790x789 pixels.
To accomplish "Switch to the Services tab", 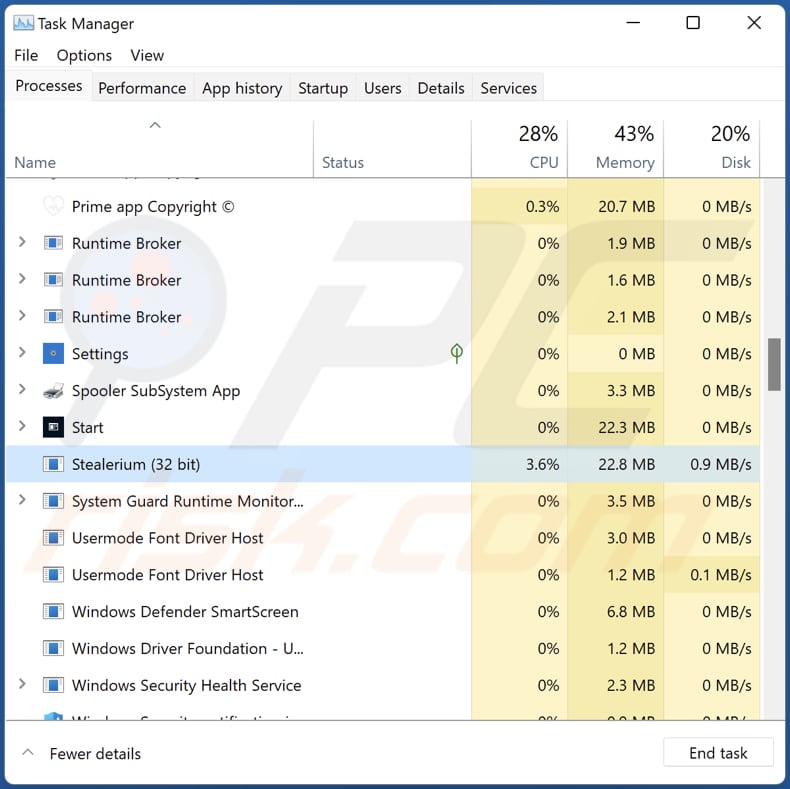I will (508, 88).
